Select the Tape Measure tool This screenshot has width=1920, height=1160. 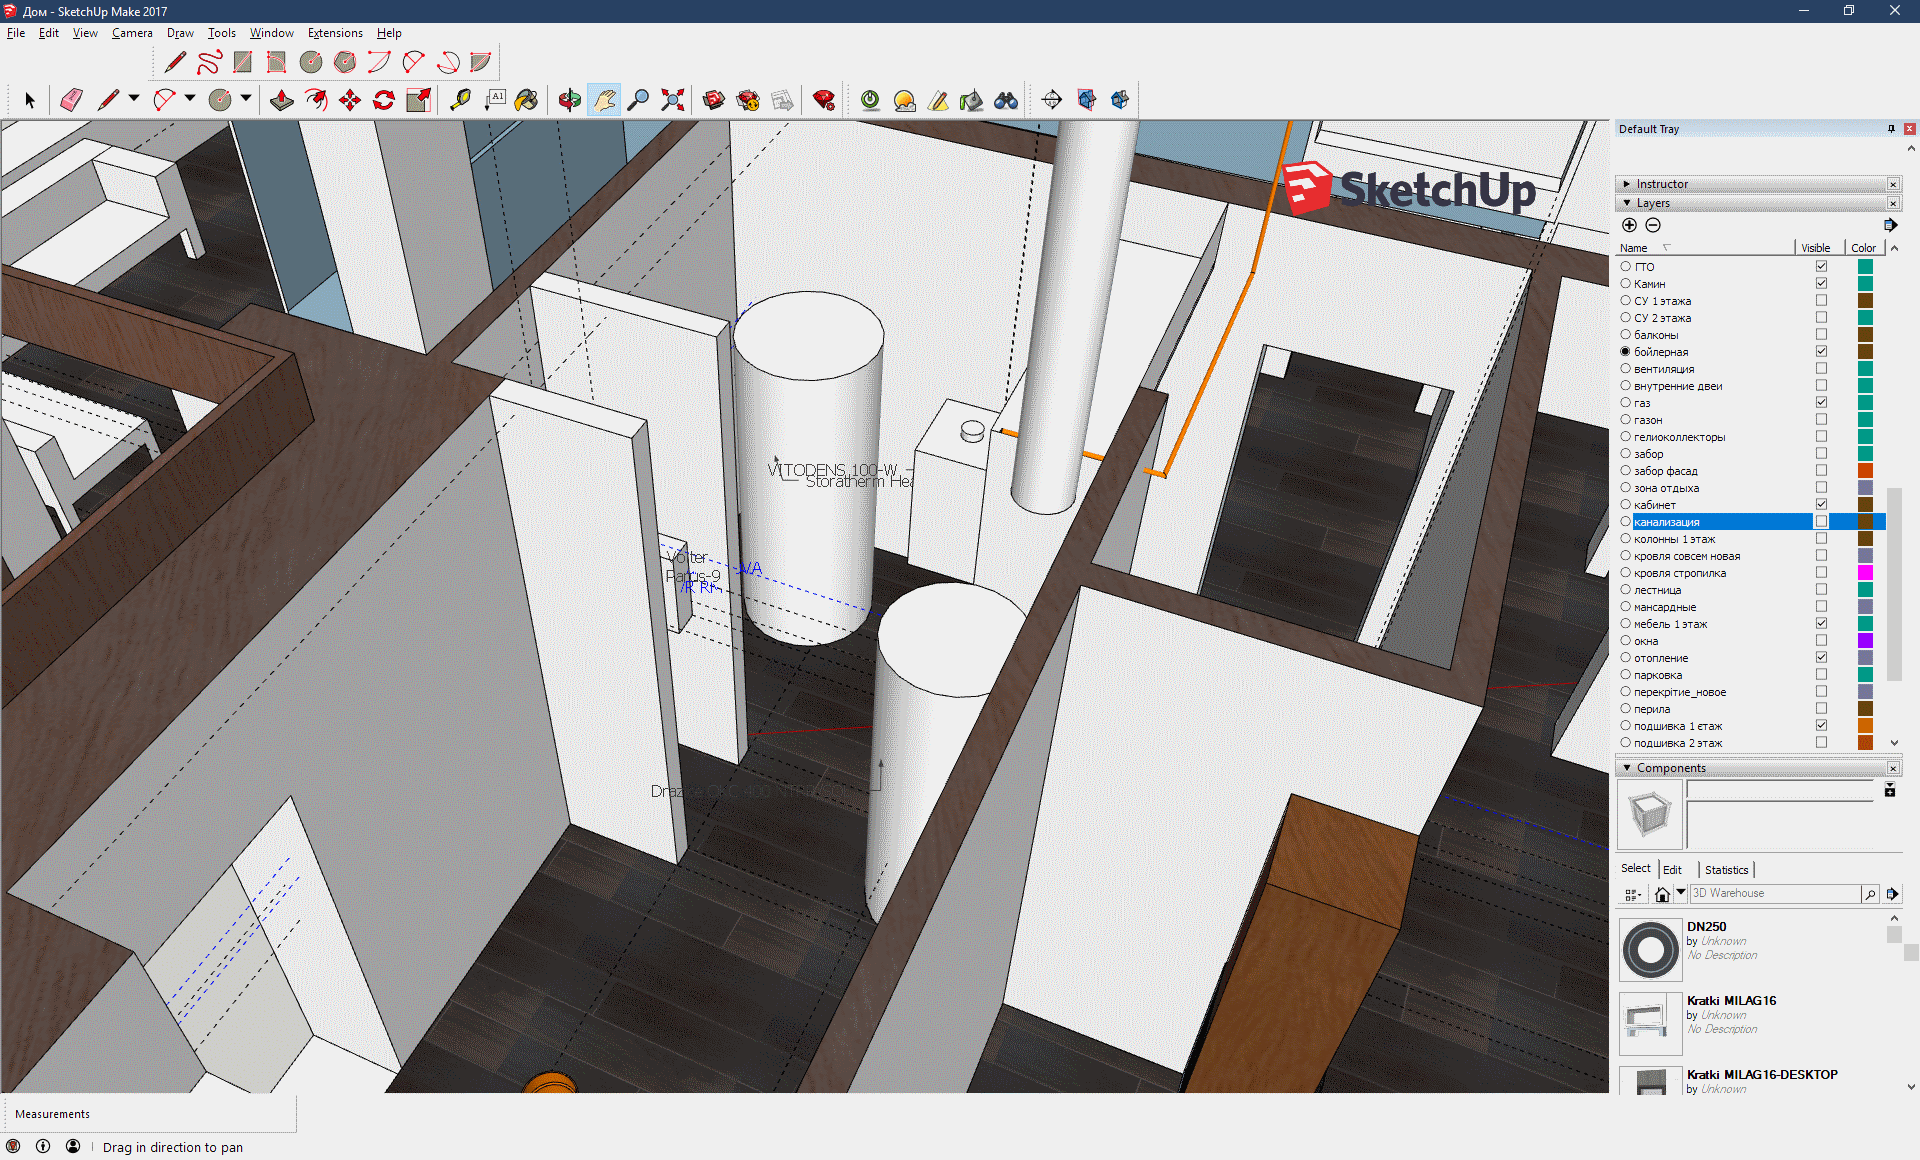[460, 100]
